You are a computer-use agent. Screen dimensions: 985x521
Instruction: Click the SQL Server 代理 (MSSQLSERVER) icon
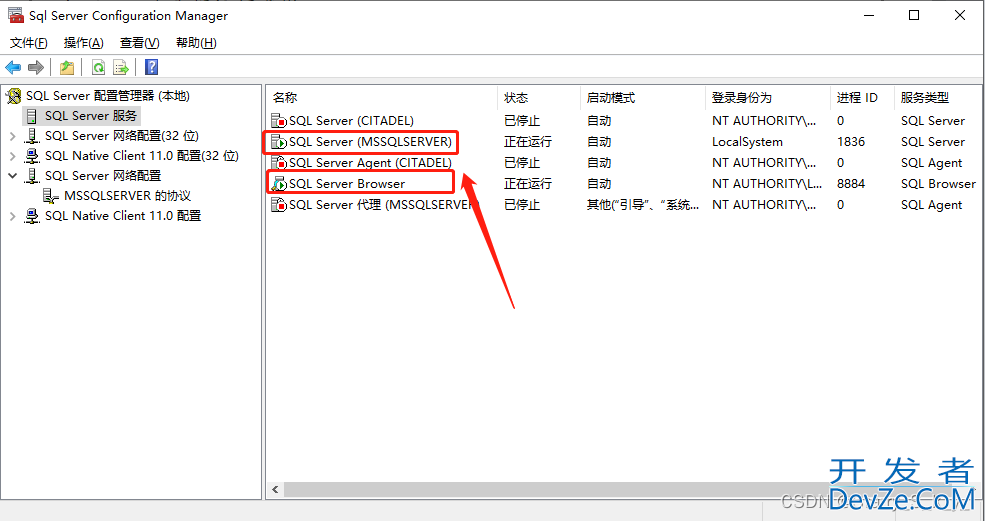tap(279, 205)
